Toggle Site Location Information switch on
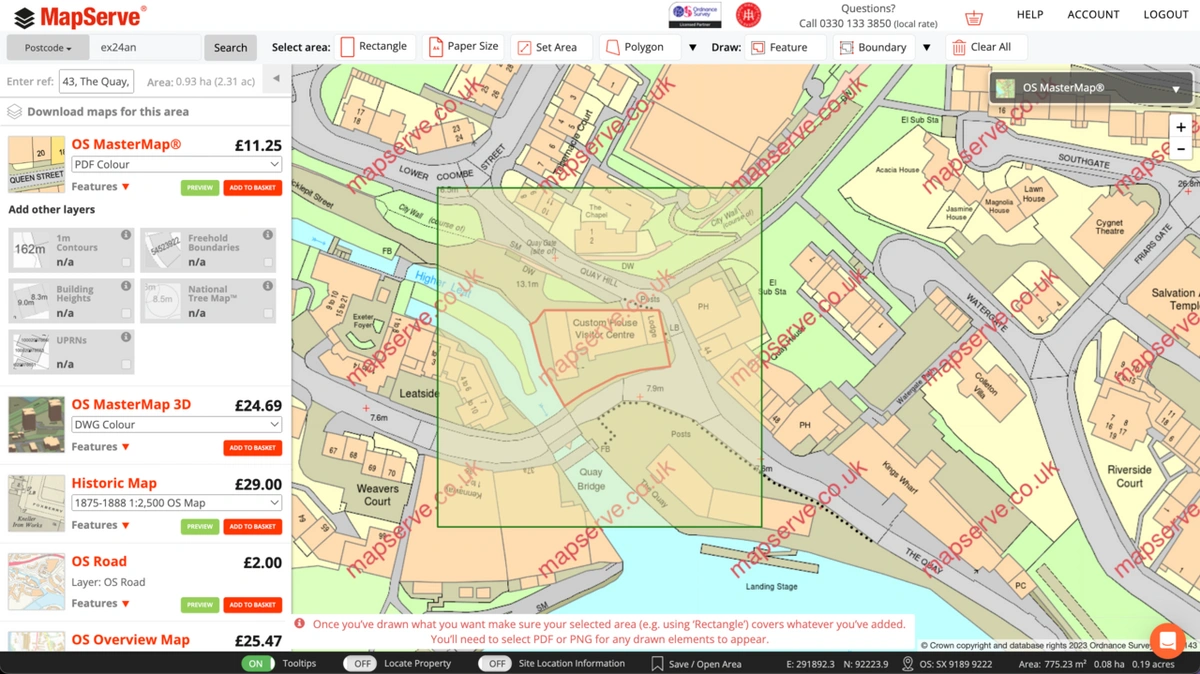 [493, 663]
